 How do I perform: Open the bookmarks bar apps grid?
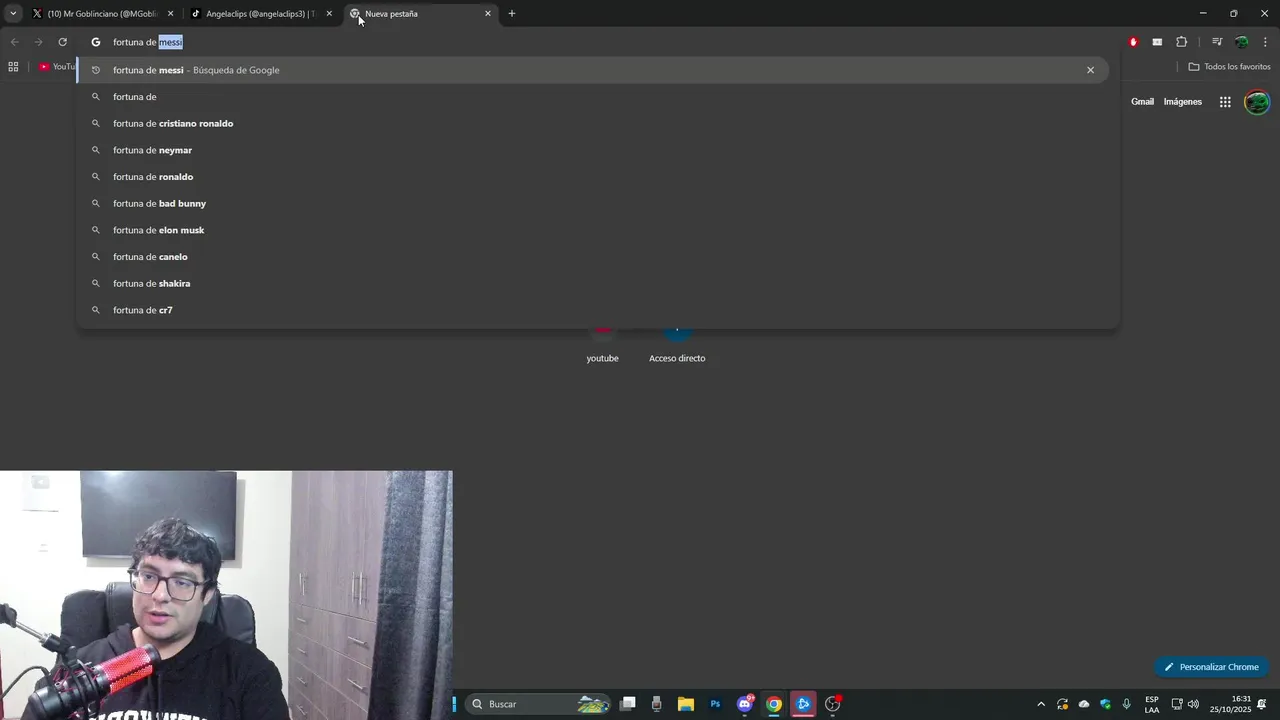point(13,67)
